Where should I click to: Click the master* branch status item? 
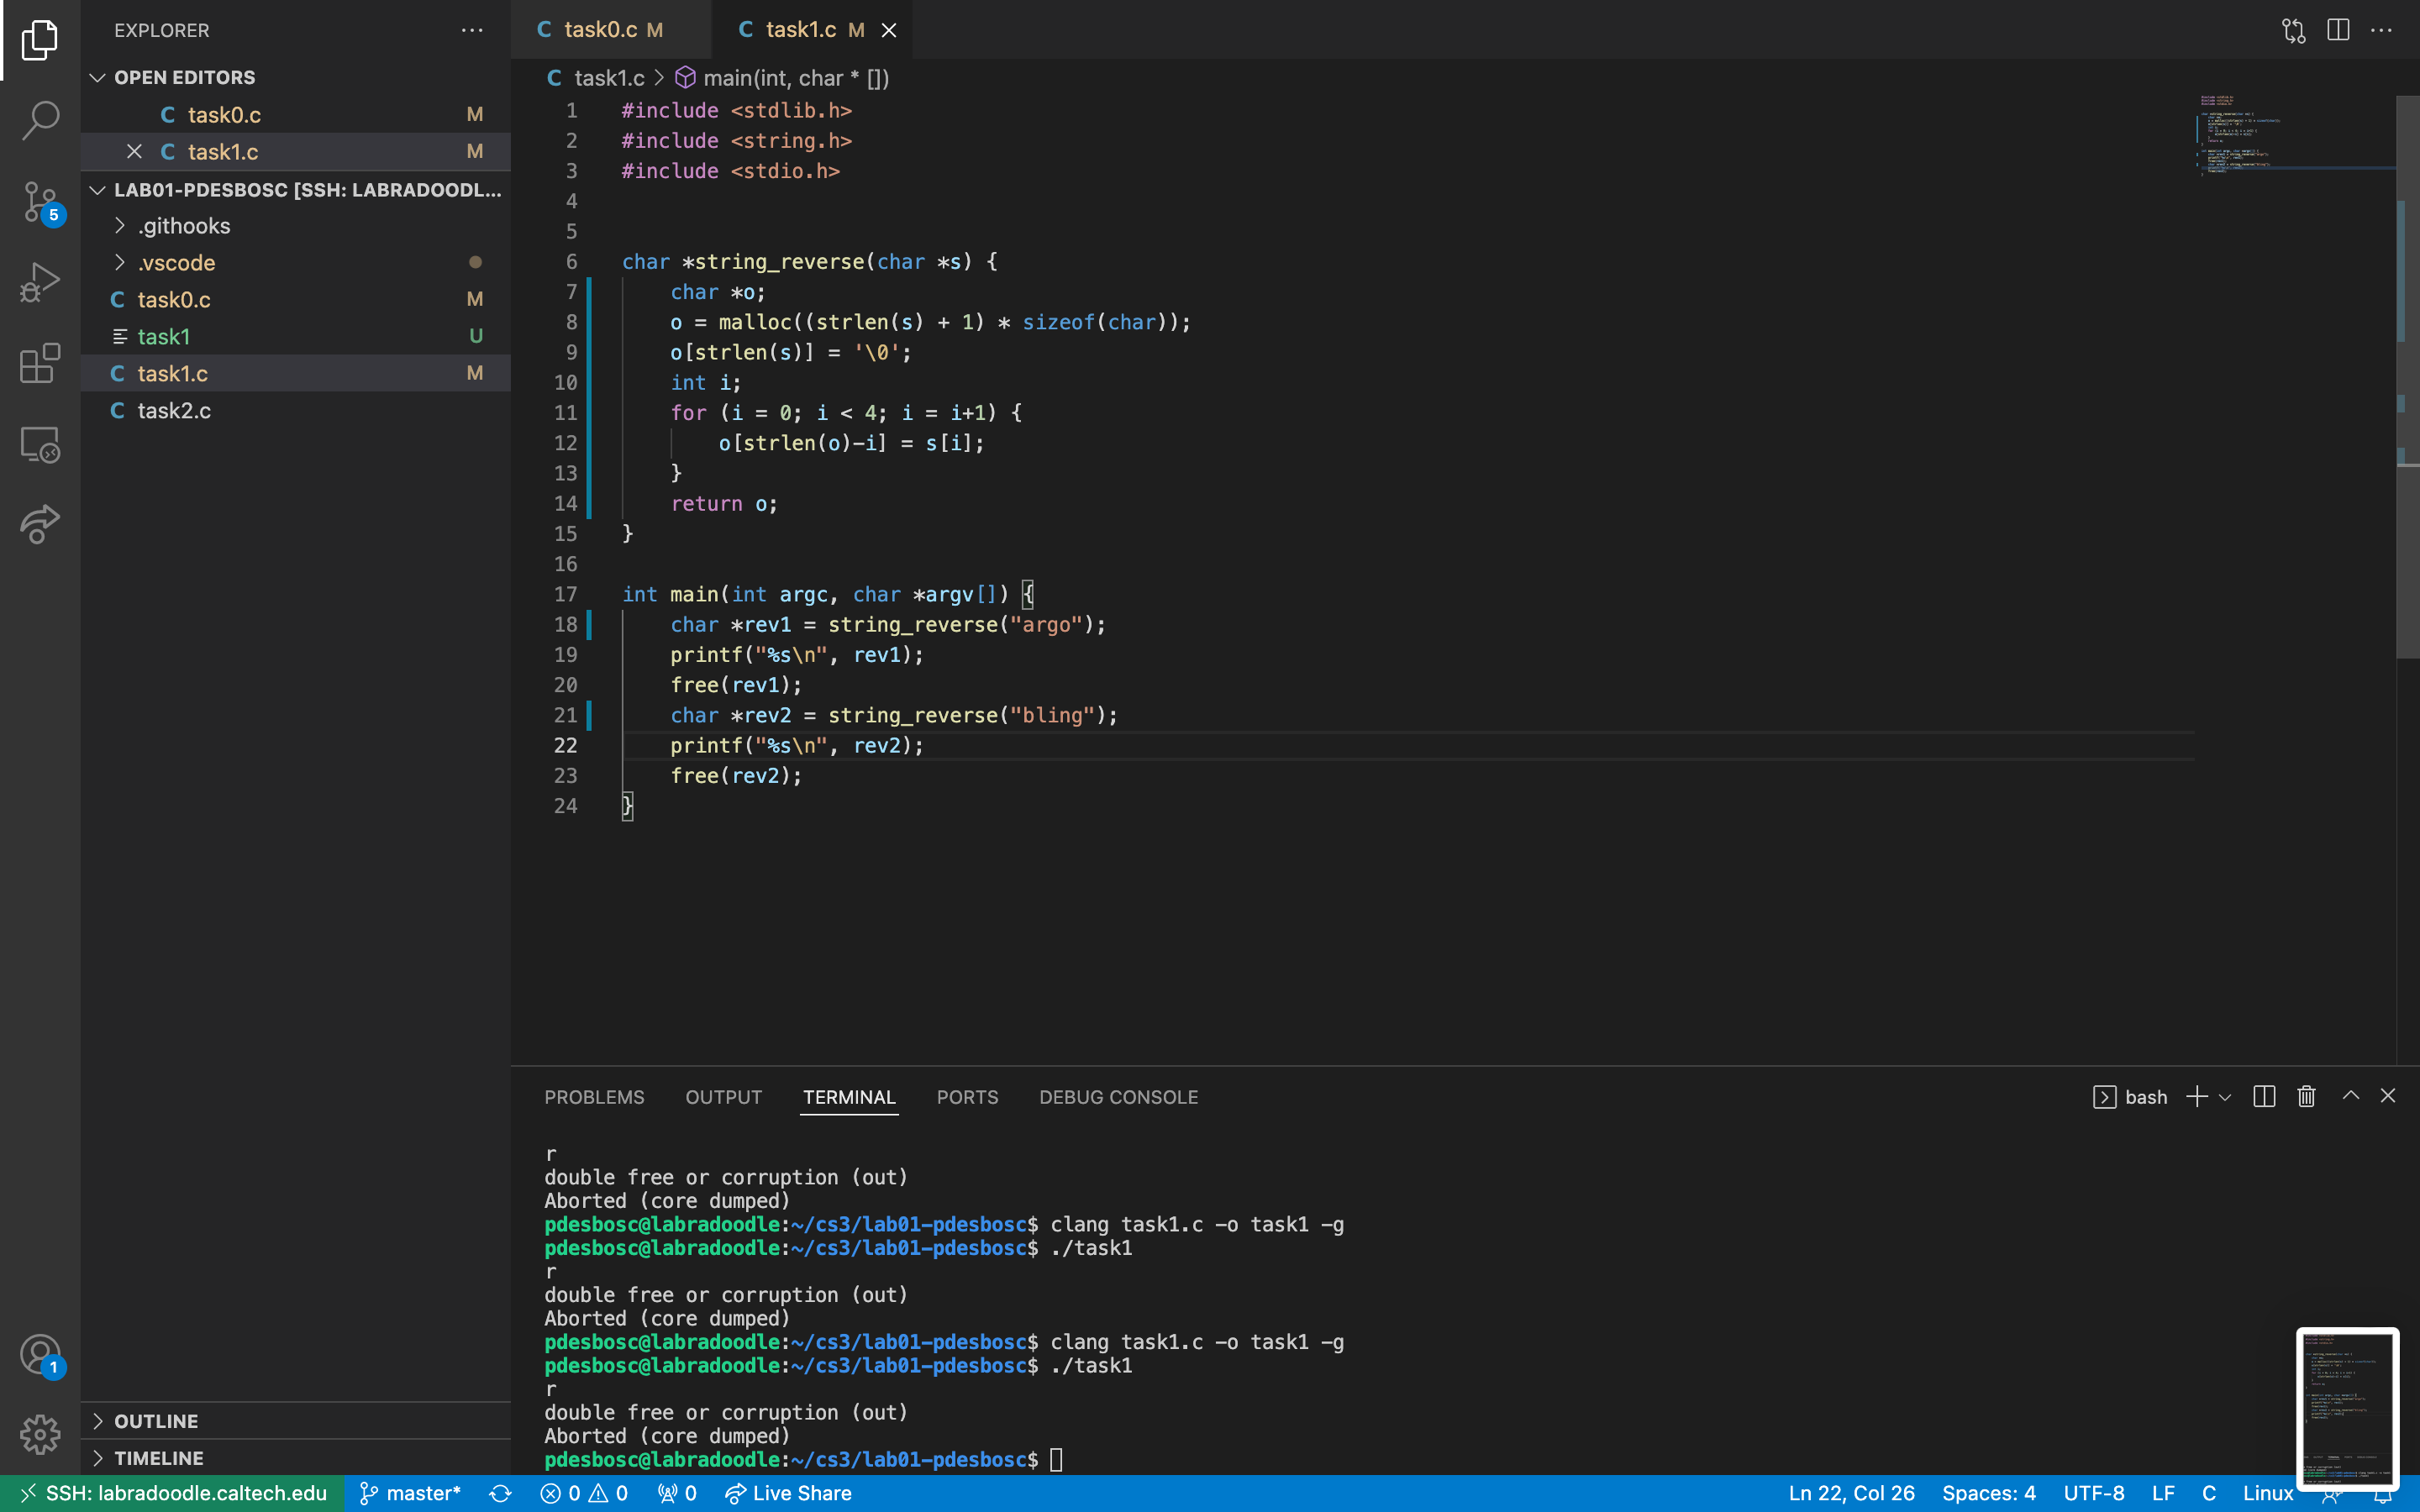click(x=410, y=1493)
